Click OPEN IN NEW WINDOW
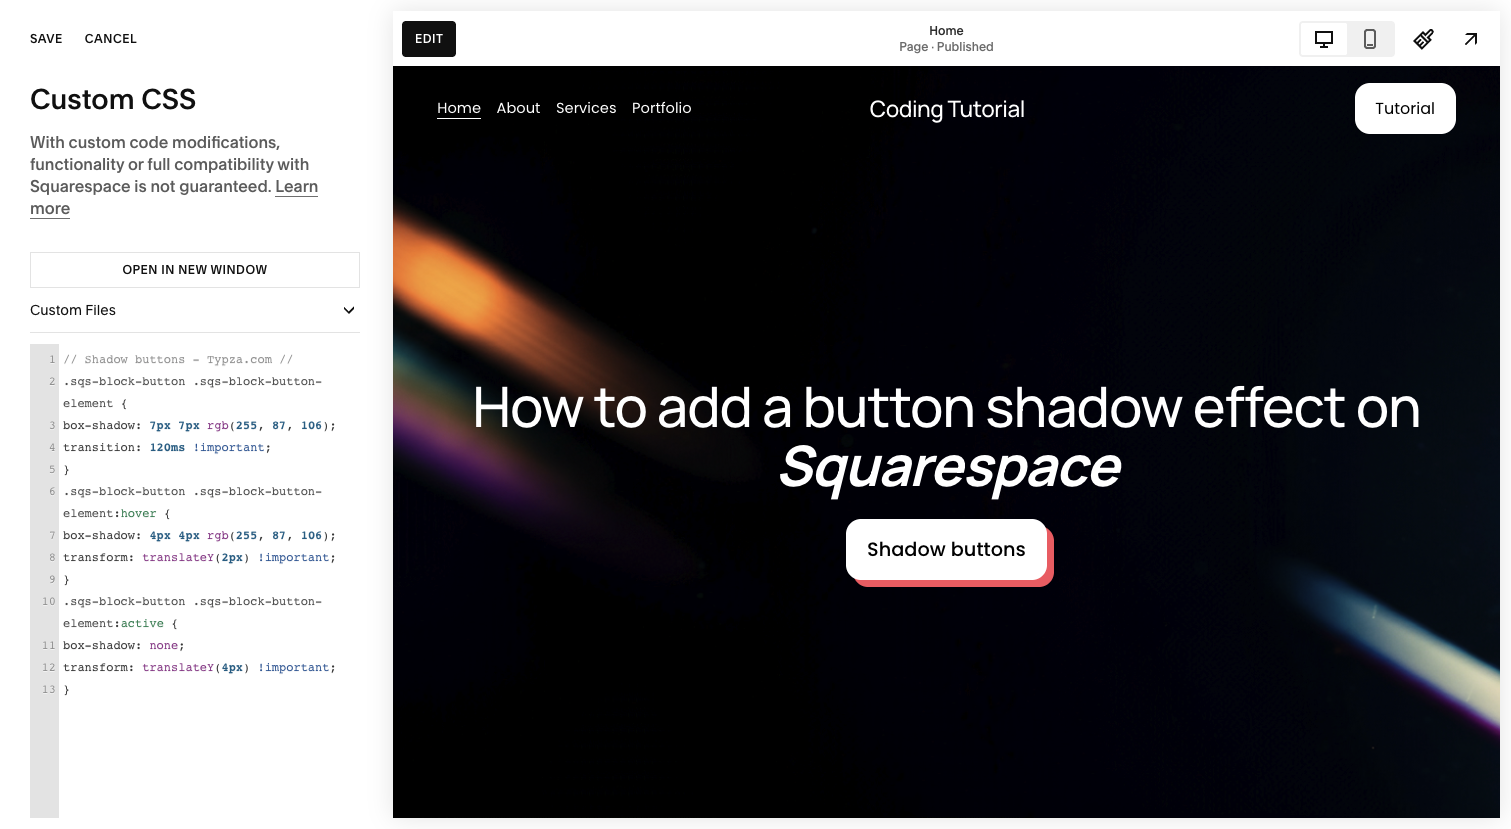The height and width of the screenshot is (829, 1511). point(194,269)
